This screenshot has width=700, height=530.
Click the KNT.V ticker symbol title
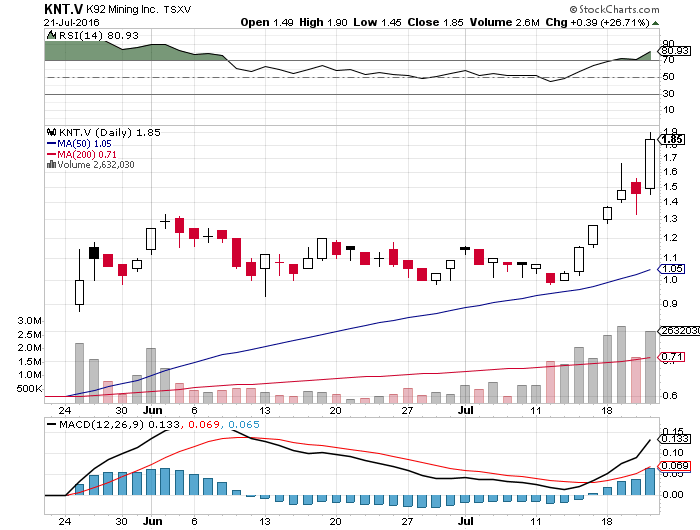tap(63, 9)
